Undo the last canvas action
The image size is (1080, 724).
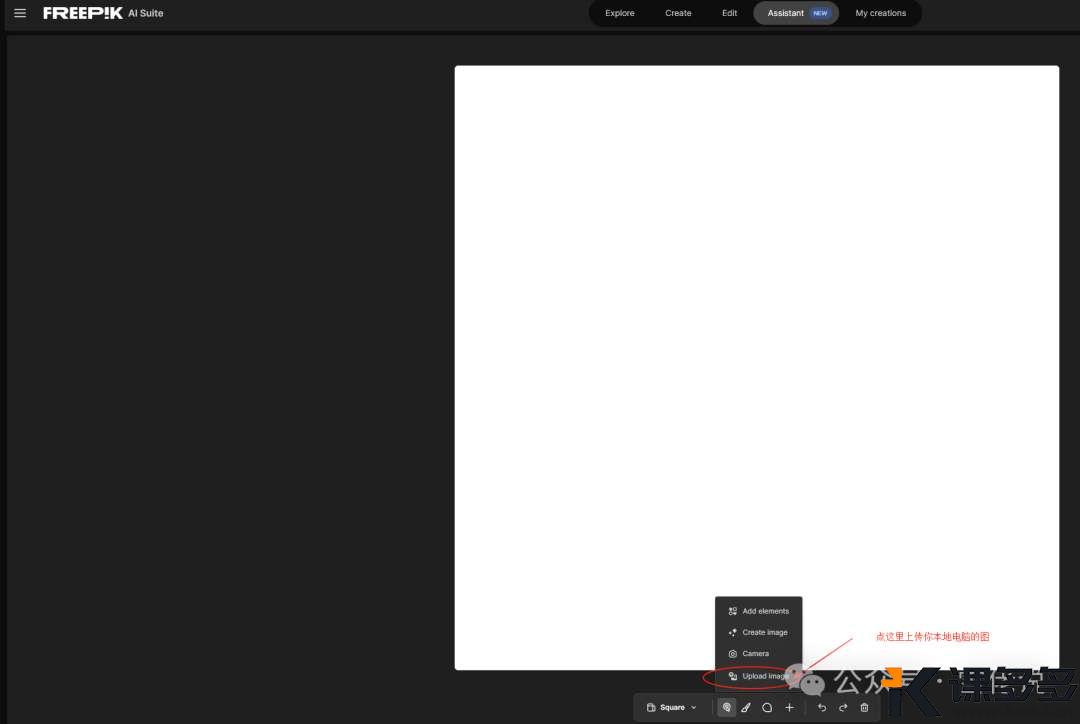click(822, 707)
